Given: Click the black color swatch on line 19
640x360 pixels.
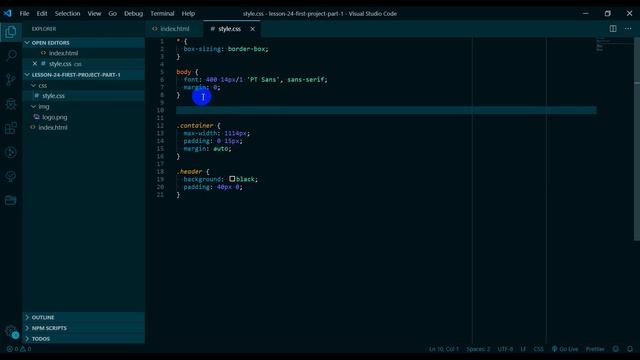Looking at the screenshot, I should [x=232, y=179].
